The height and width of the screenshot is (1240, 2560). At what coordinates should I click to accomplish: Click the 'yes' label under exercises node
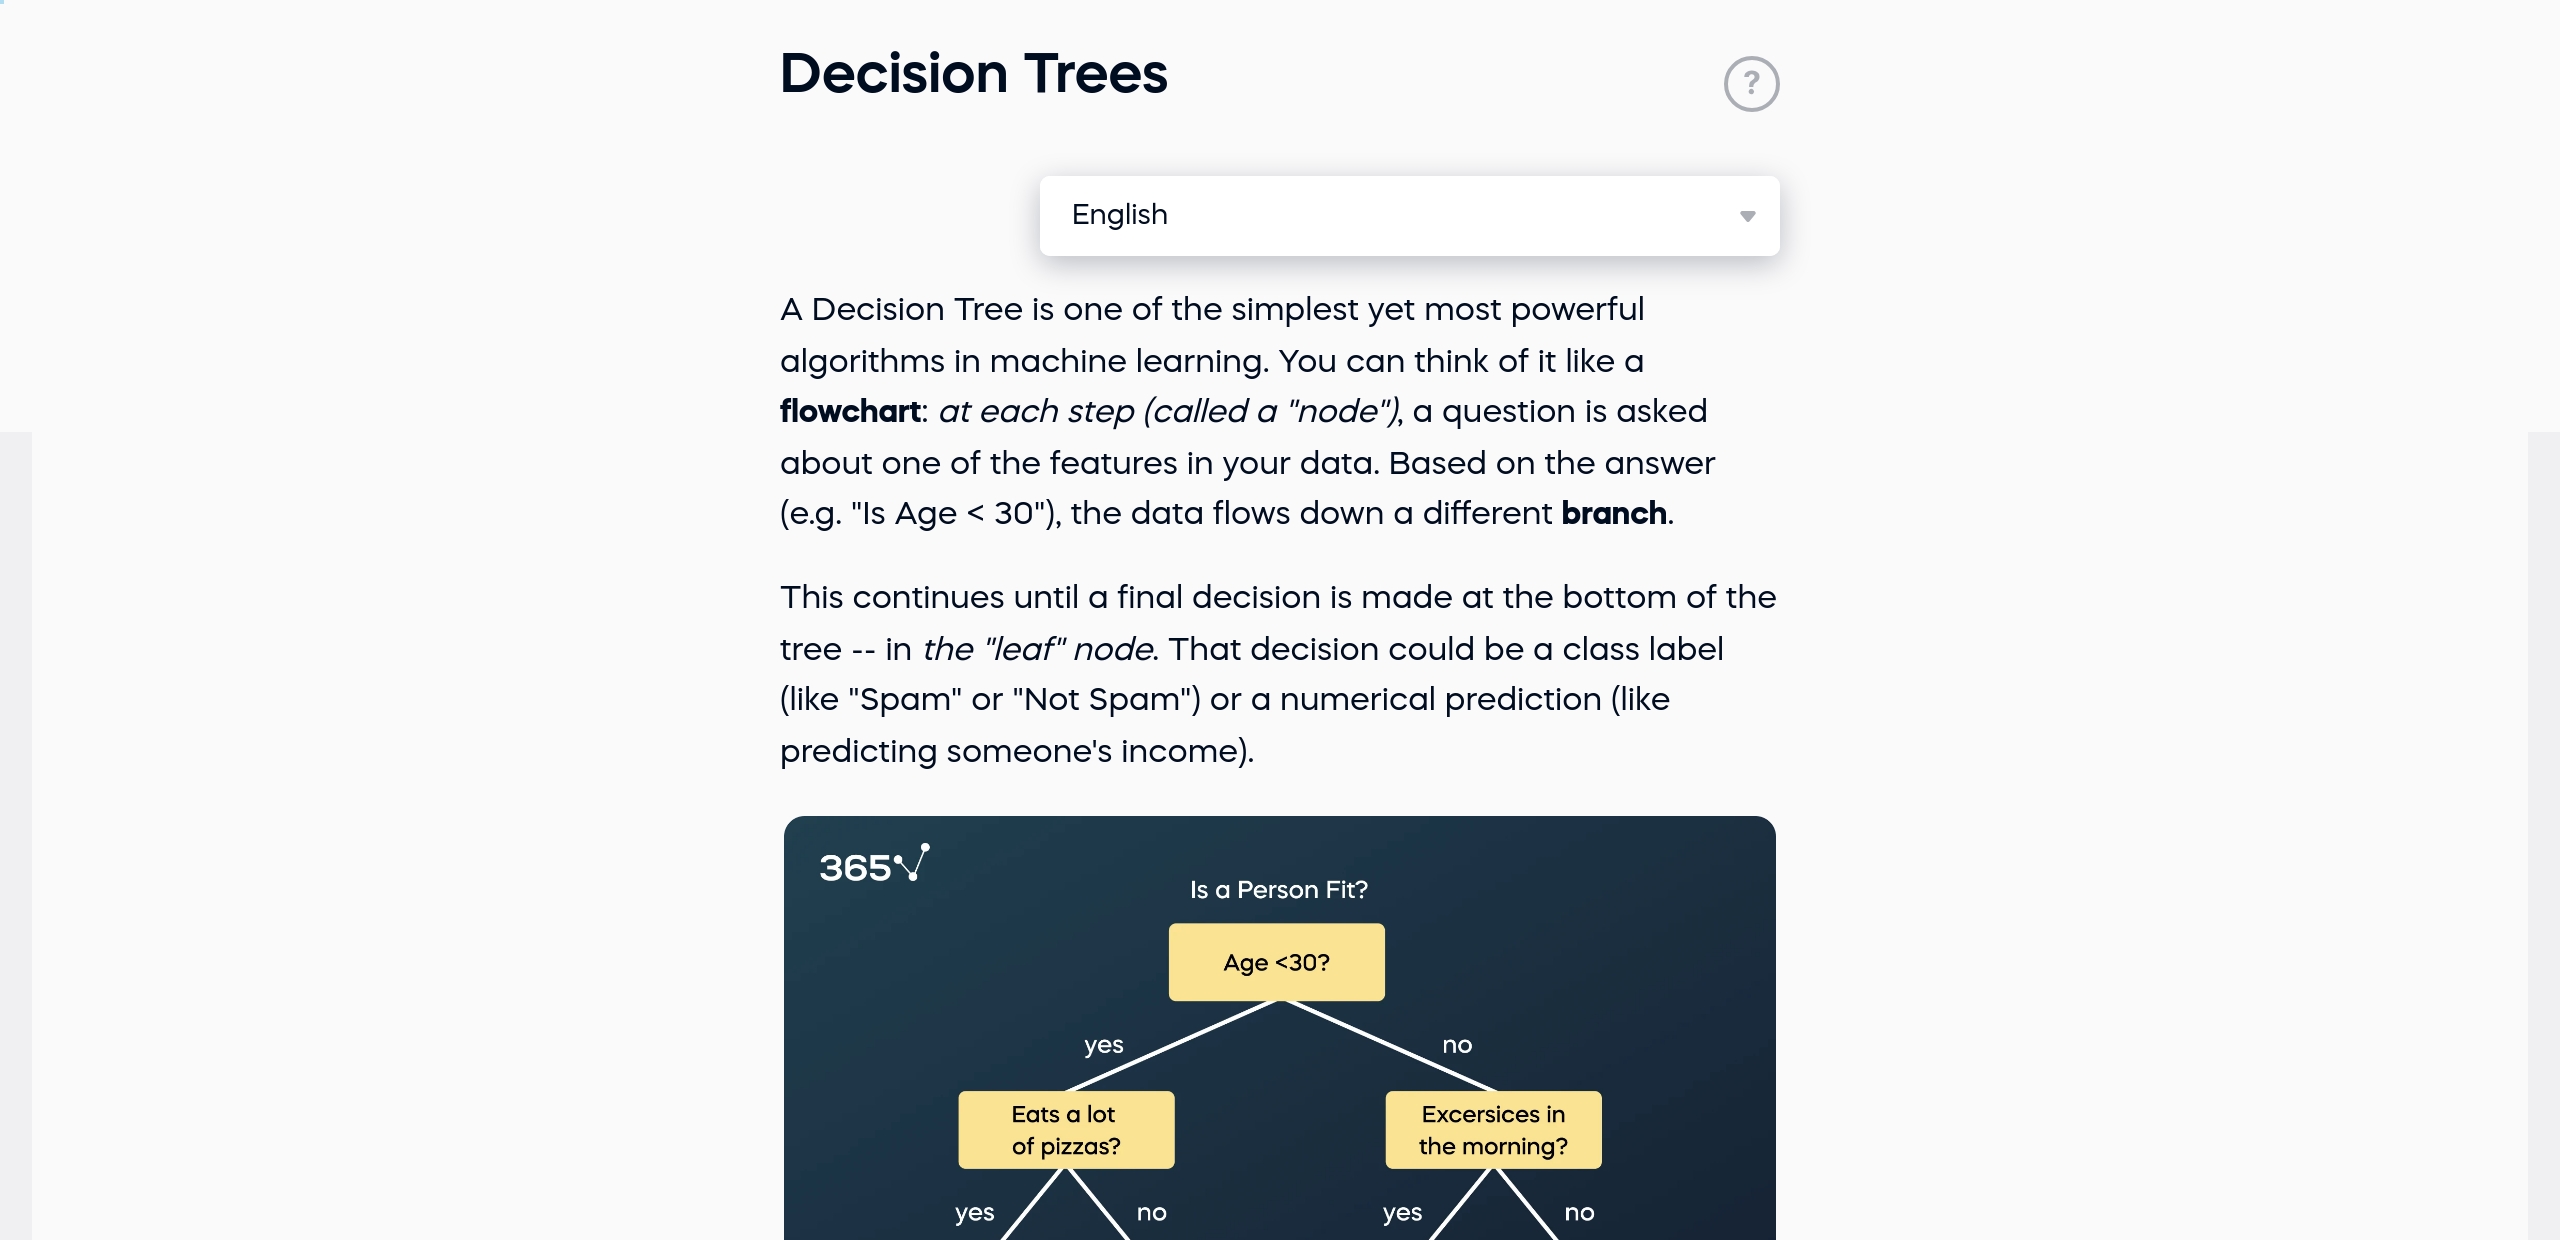tap(1402, 1212)
